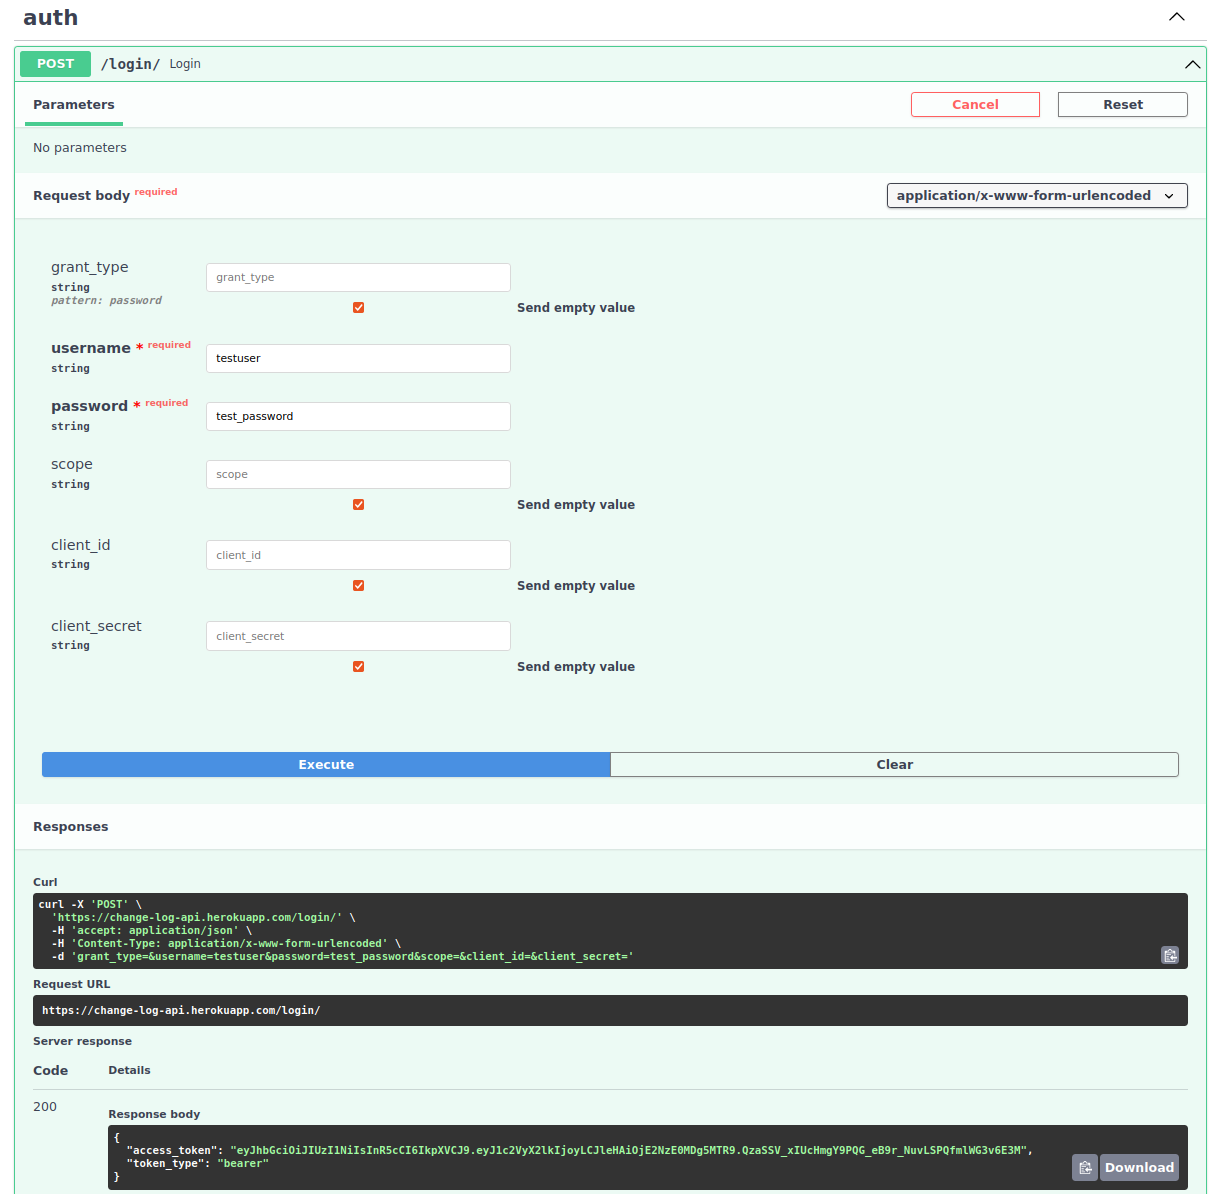
Task: Clear the request form values
Action: pyautogui.click(x=894, y=764)
